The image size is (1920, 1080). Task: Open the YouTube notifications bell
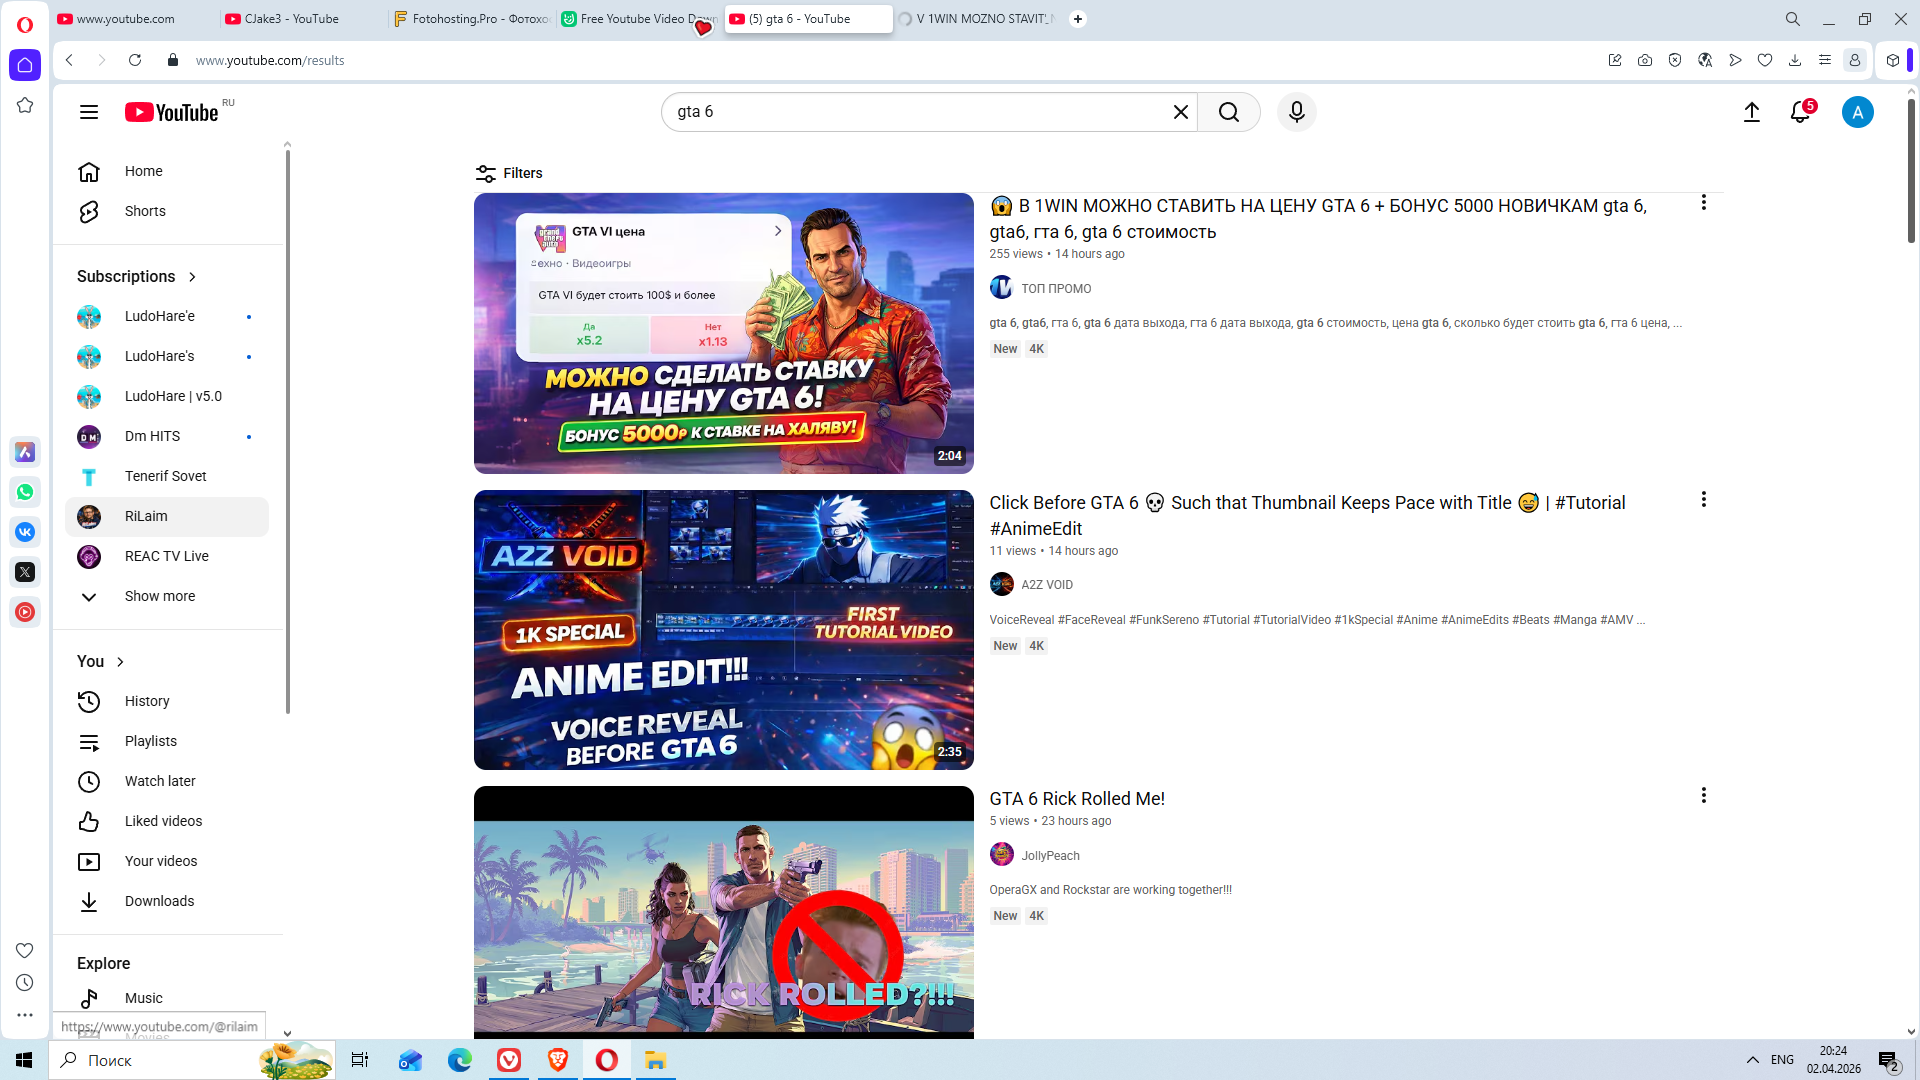tap(1800, 112)
